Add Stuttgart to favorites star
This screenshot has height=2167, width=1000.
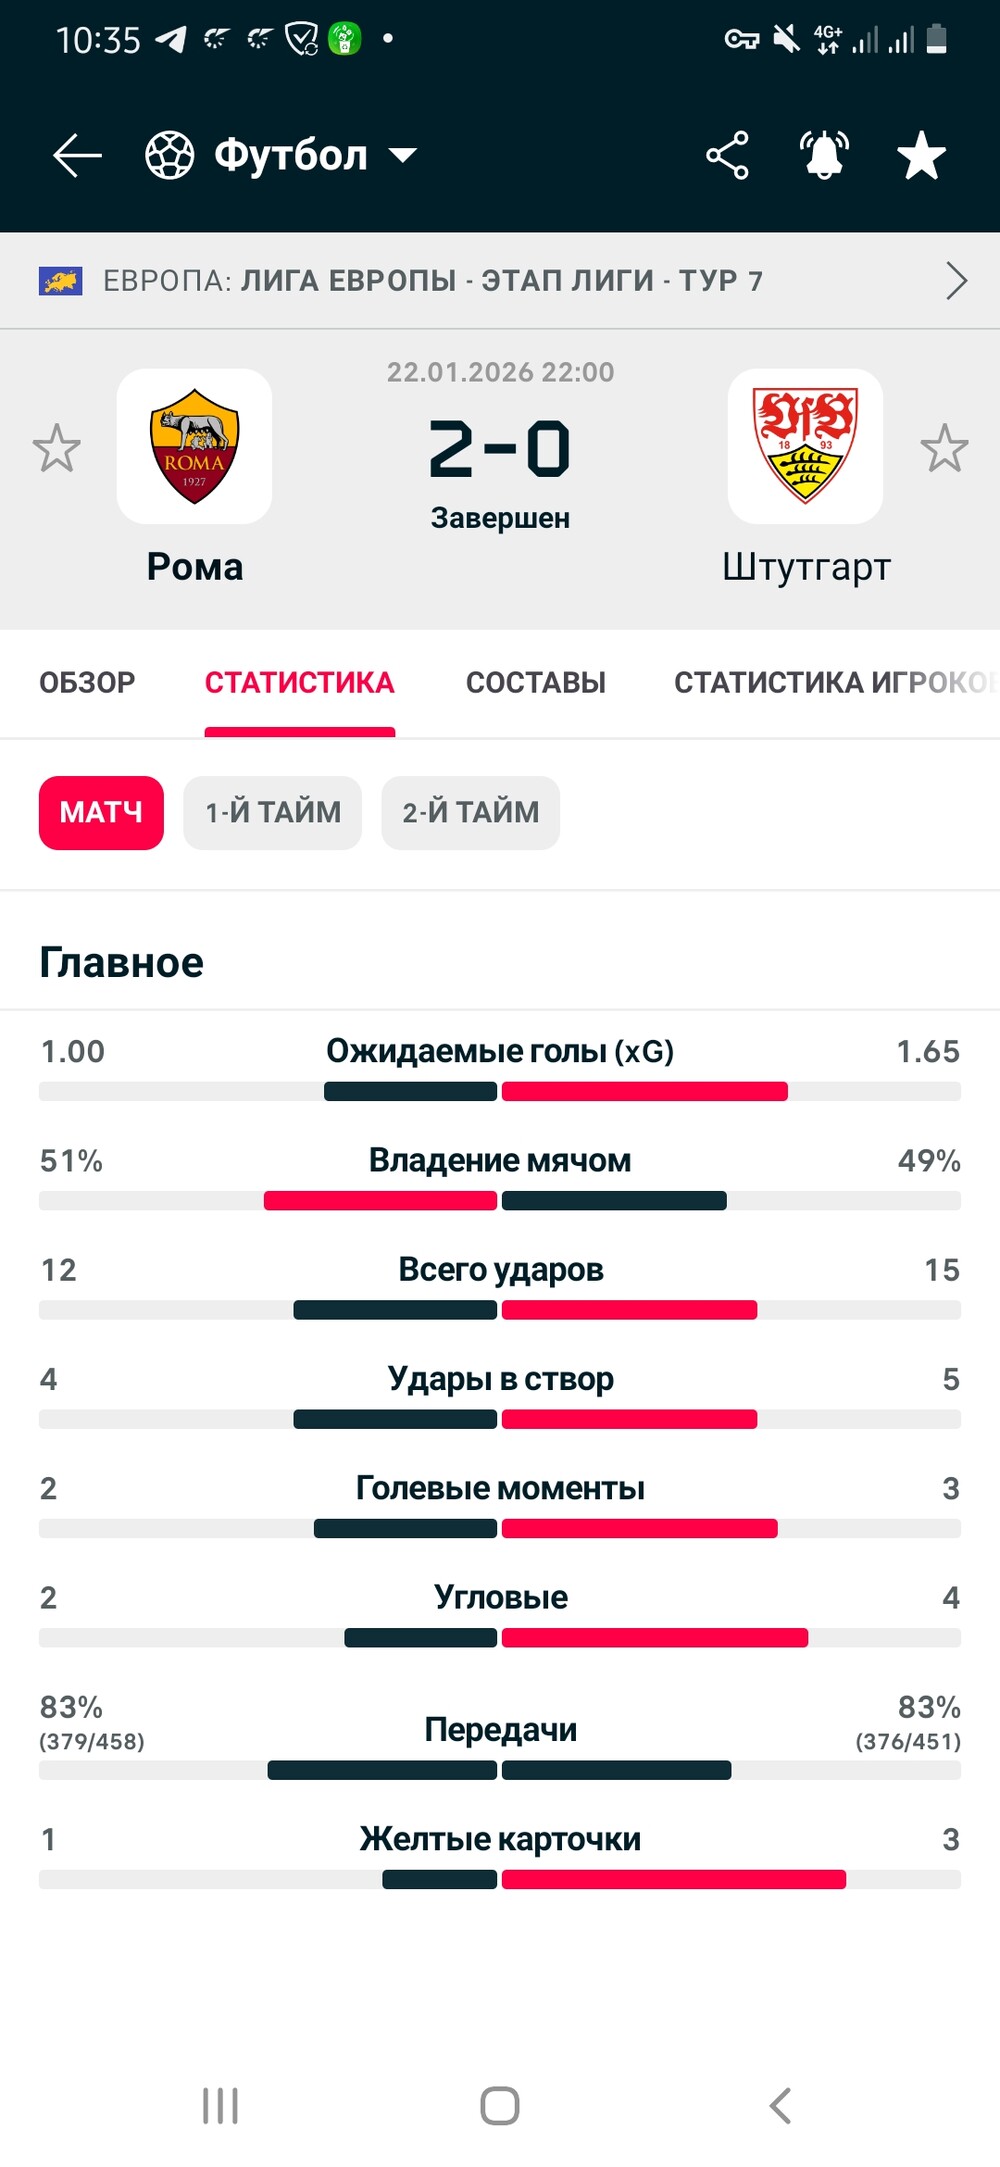tap(944, 448)
